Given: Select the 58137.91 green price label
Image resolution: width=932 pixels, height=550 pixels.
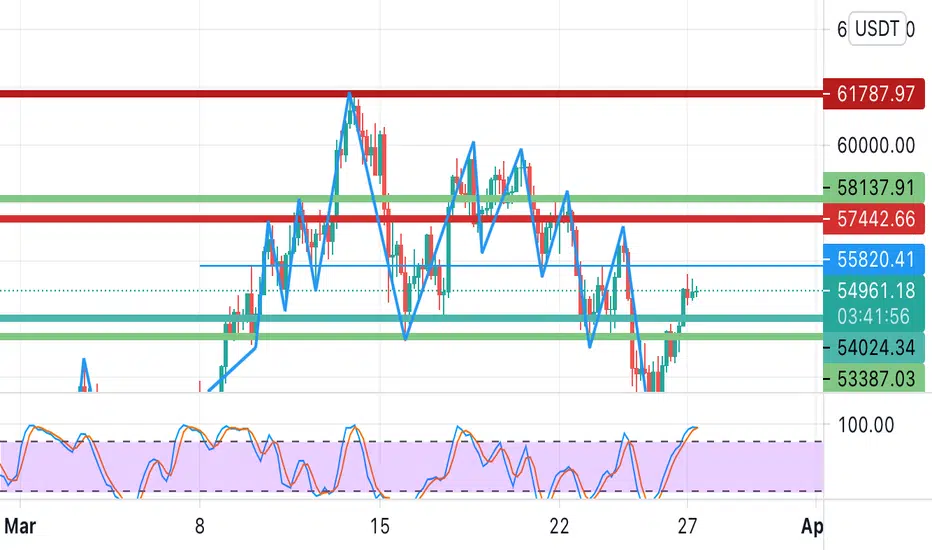Looking at the screenshot, I should tap(874, 188).
